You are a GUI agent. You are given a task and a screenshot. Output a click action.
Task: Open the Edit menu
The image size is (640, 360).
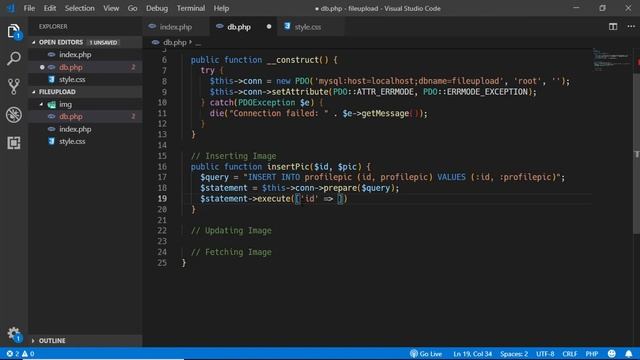50,8
